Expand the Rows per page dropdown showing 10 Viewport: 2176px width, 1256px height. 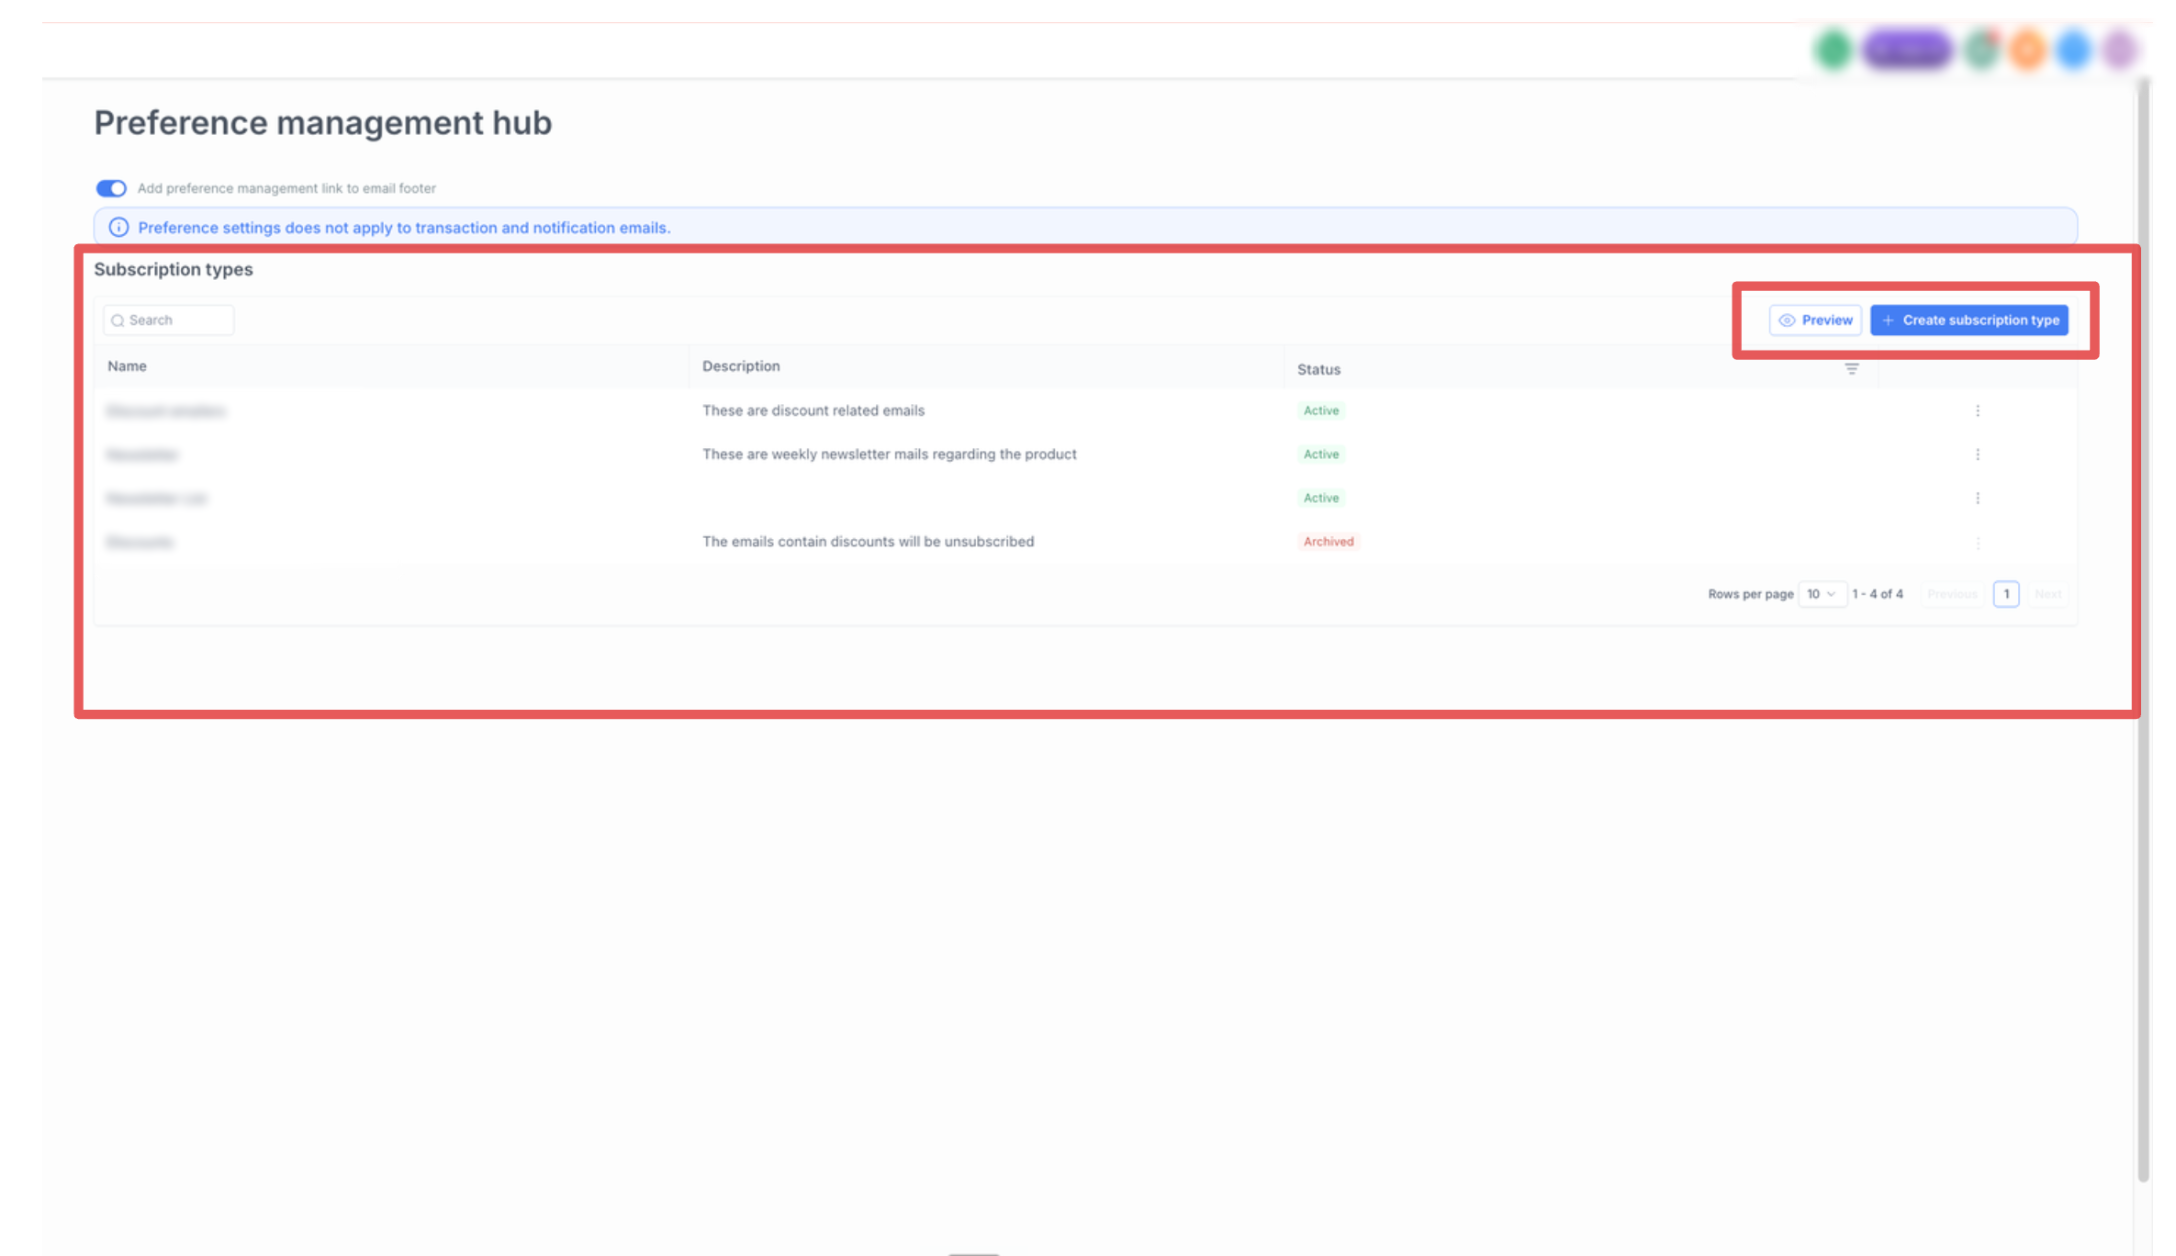coord(1821,594)
